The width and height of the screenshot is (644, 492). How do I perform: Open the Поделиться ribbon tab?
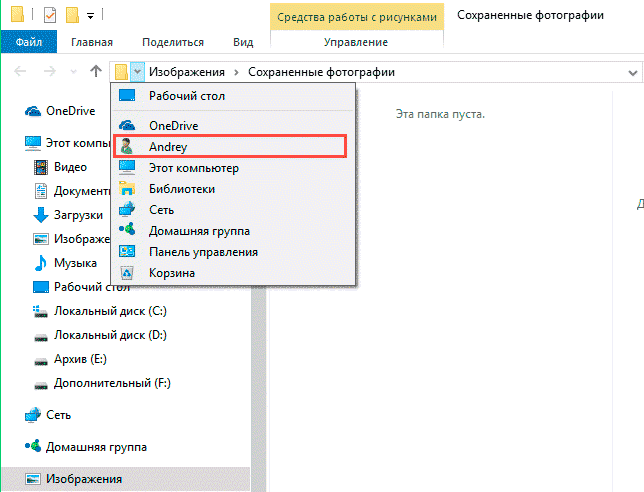pos(173,42)
